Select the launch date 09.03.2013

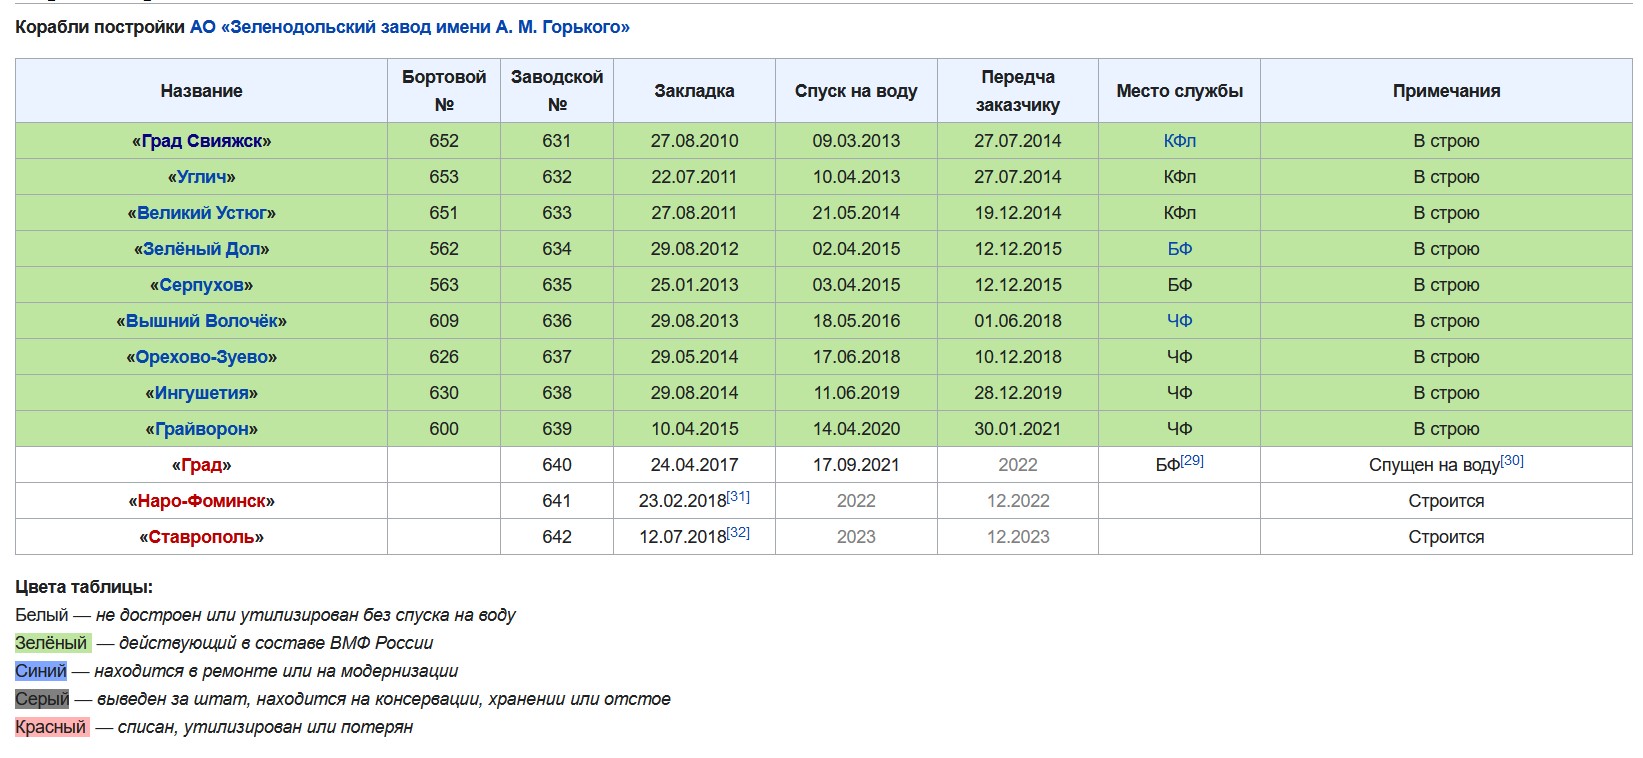click(x=856, y=141)
